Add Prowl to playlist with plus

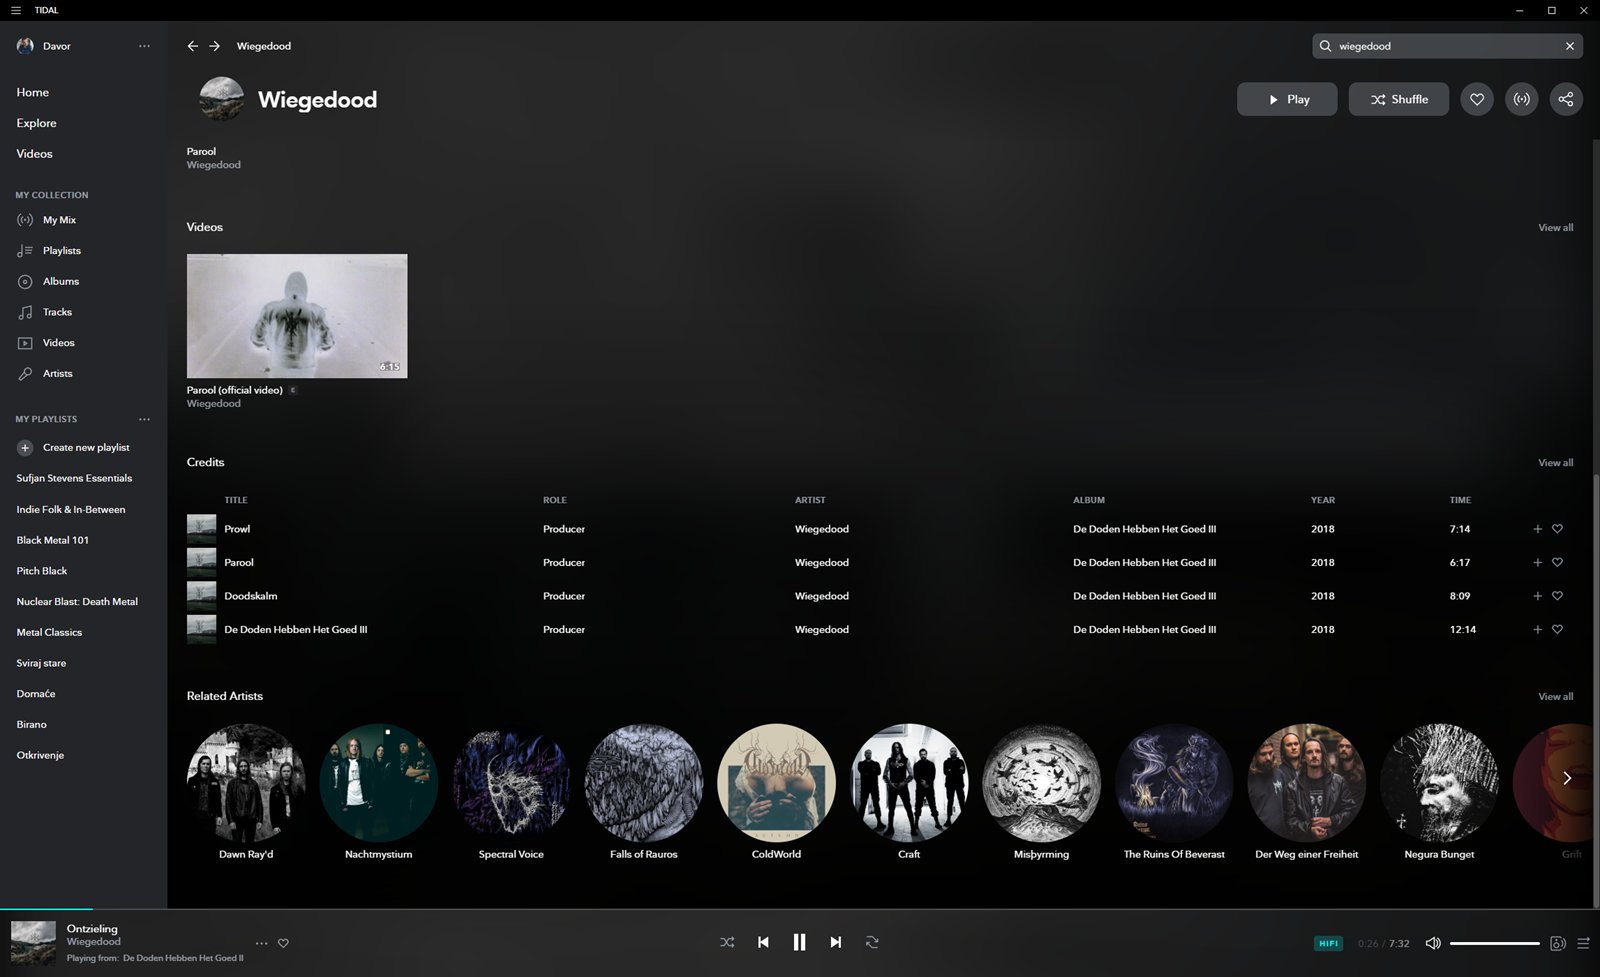click(1537, 529)
